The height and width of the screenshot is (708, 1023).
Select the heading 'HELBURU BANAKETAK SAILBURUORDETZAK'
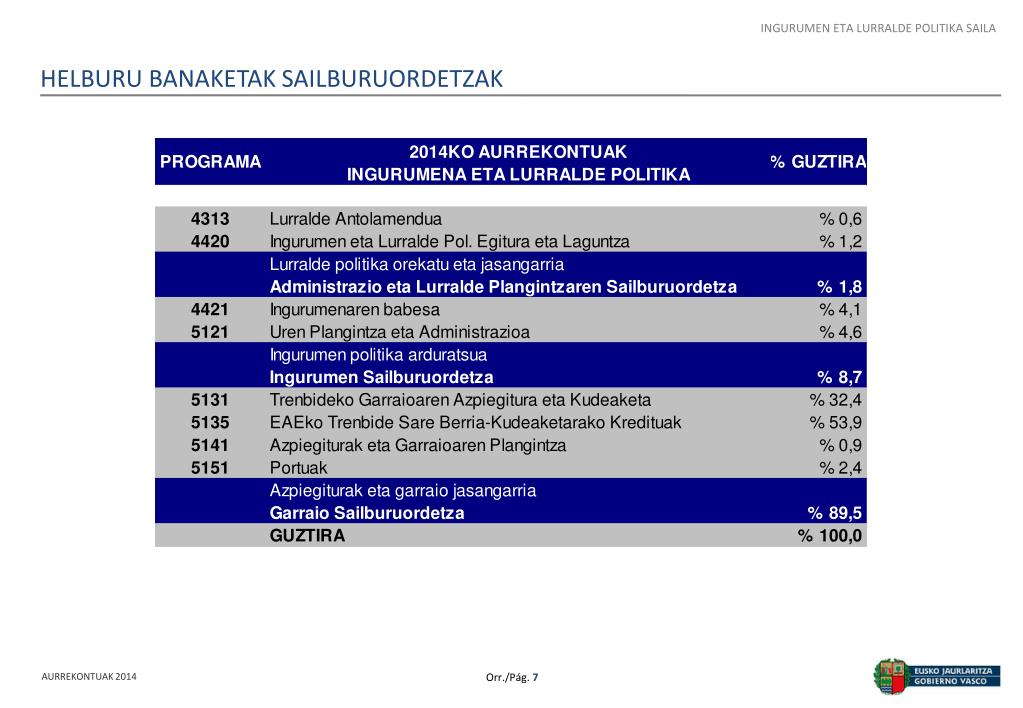click(x=271, y=79)
